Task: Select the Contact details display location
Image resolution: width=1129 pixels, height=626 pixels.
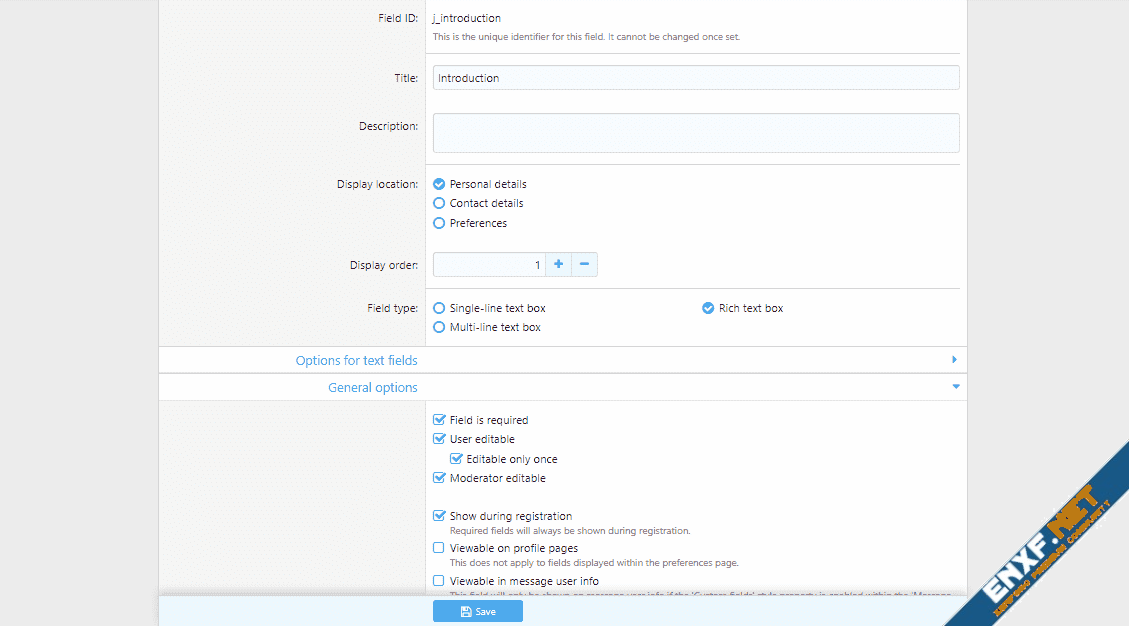Action: click(x=439, y=204)
